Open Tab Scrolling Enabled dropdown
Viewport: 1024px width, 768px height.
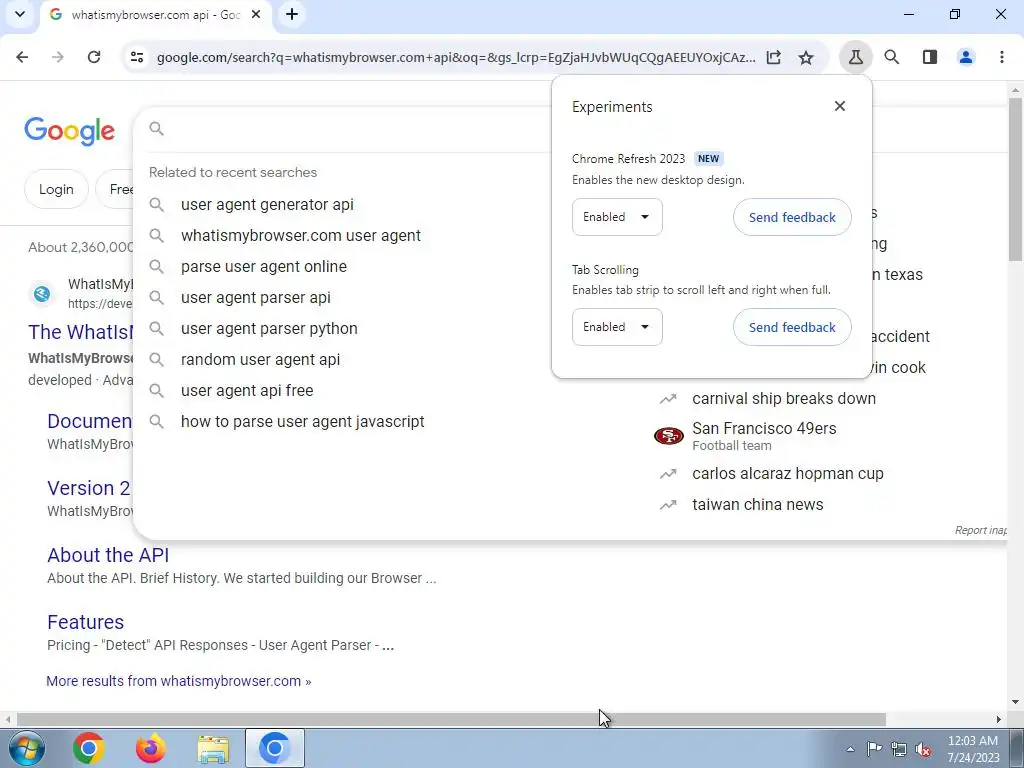[617, 327]
